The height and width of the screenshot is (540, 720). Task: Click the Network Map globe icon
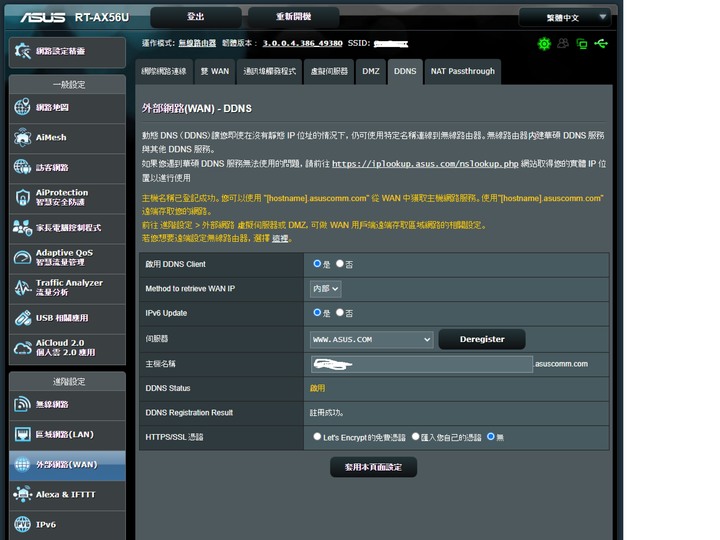[x=22, y=107]
